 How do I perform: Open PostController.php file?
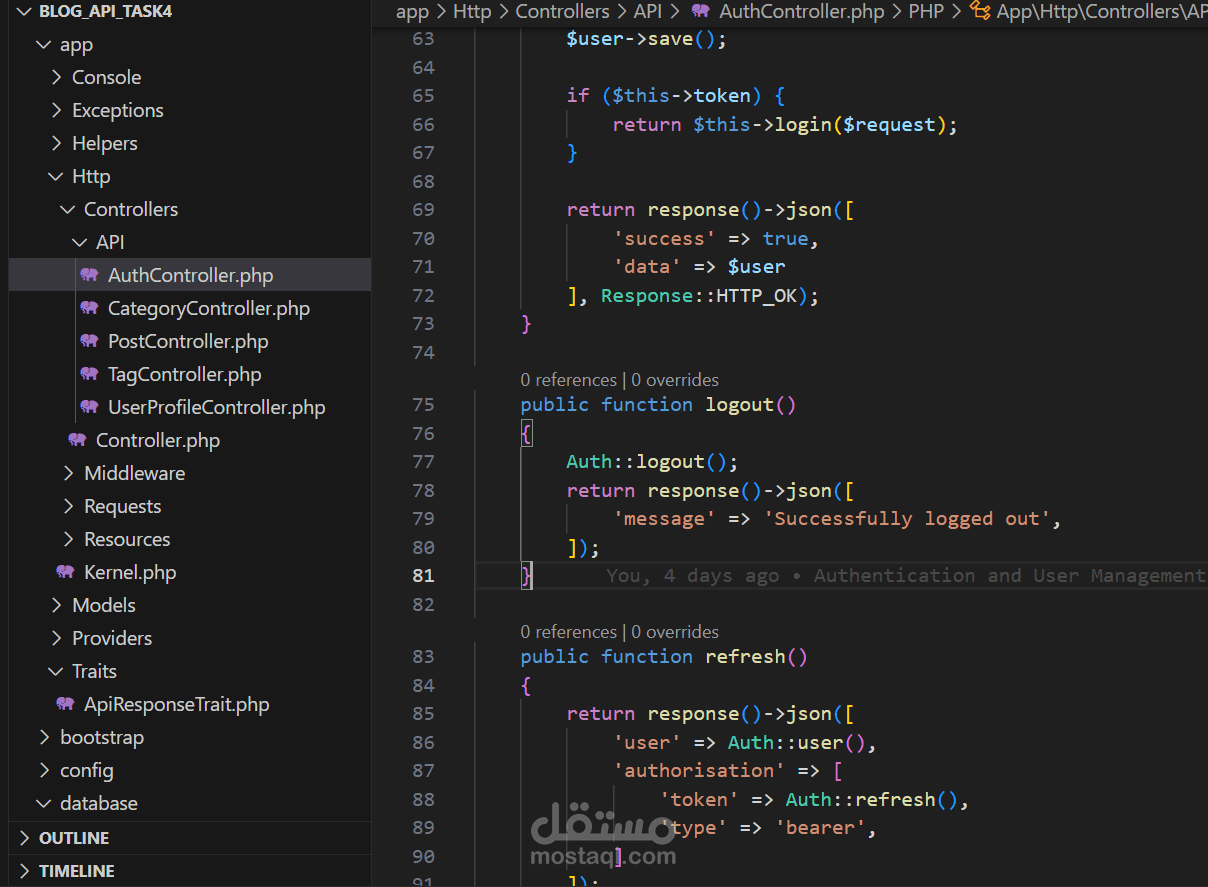coord(188,341)
